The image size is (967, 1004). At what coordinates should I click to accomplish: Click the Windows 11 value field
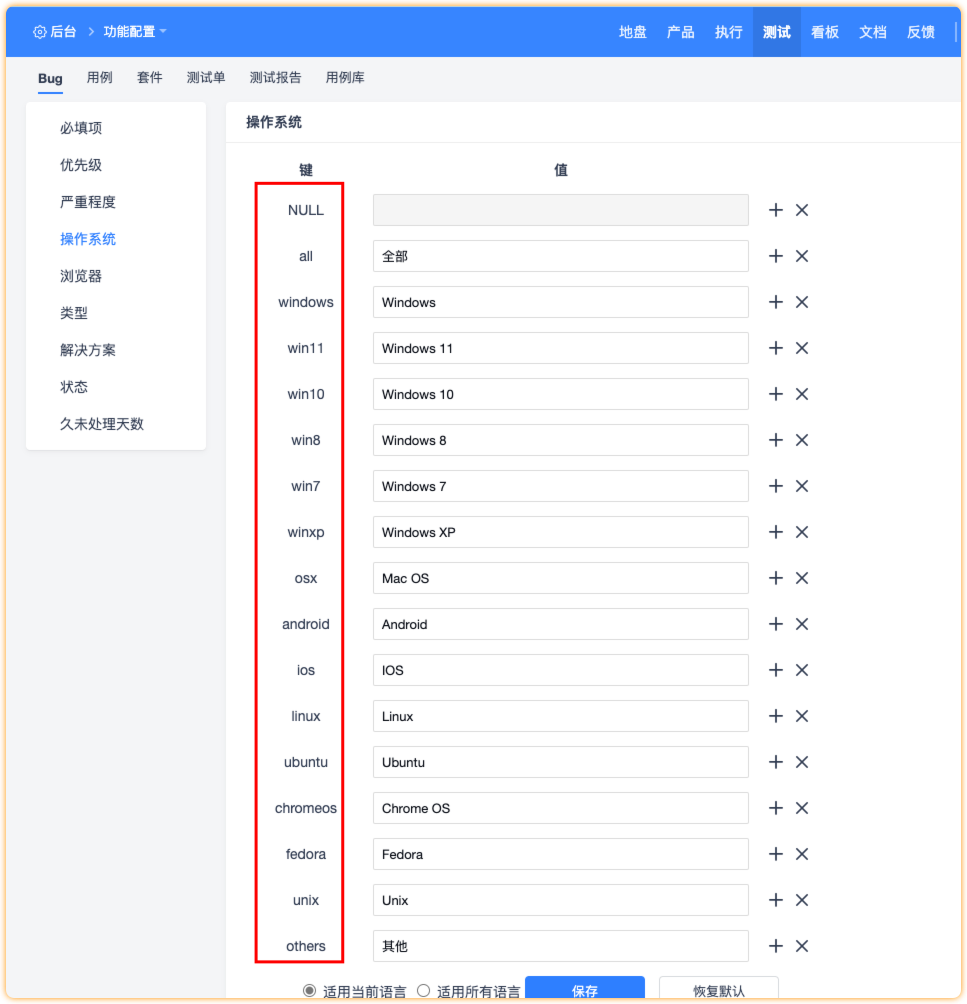click(560, 348)
